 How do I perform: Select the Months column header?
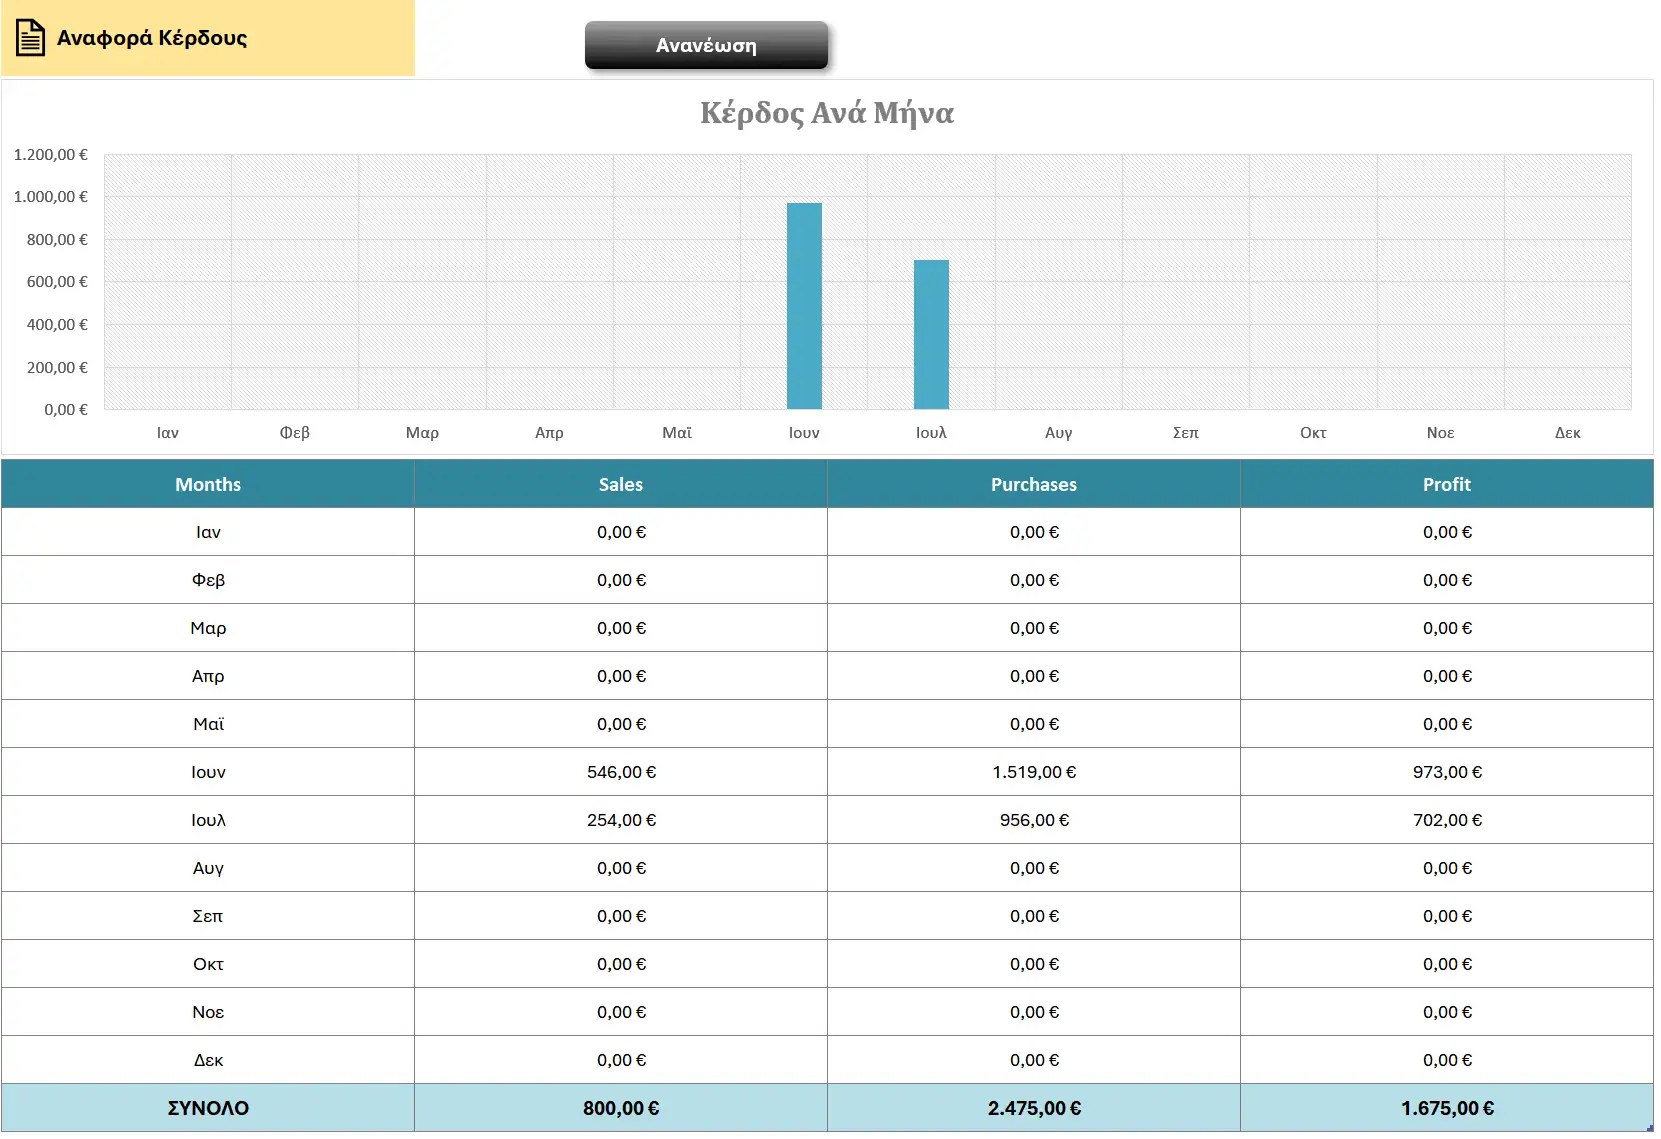tap(208, 484)
